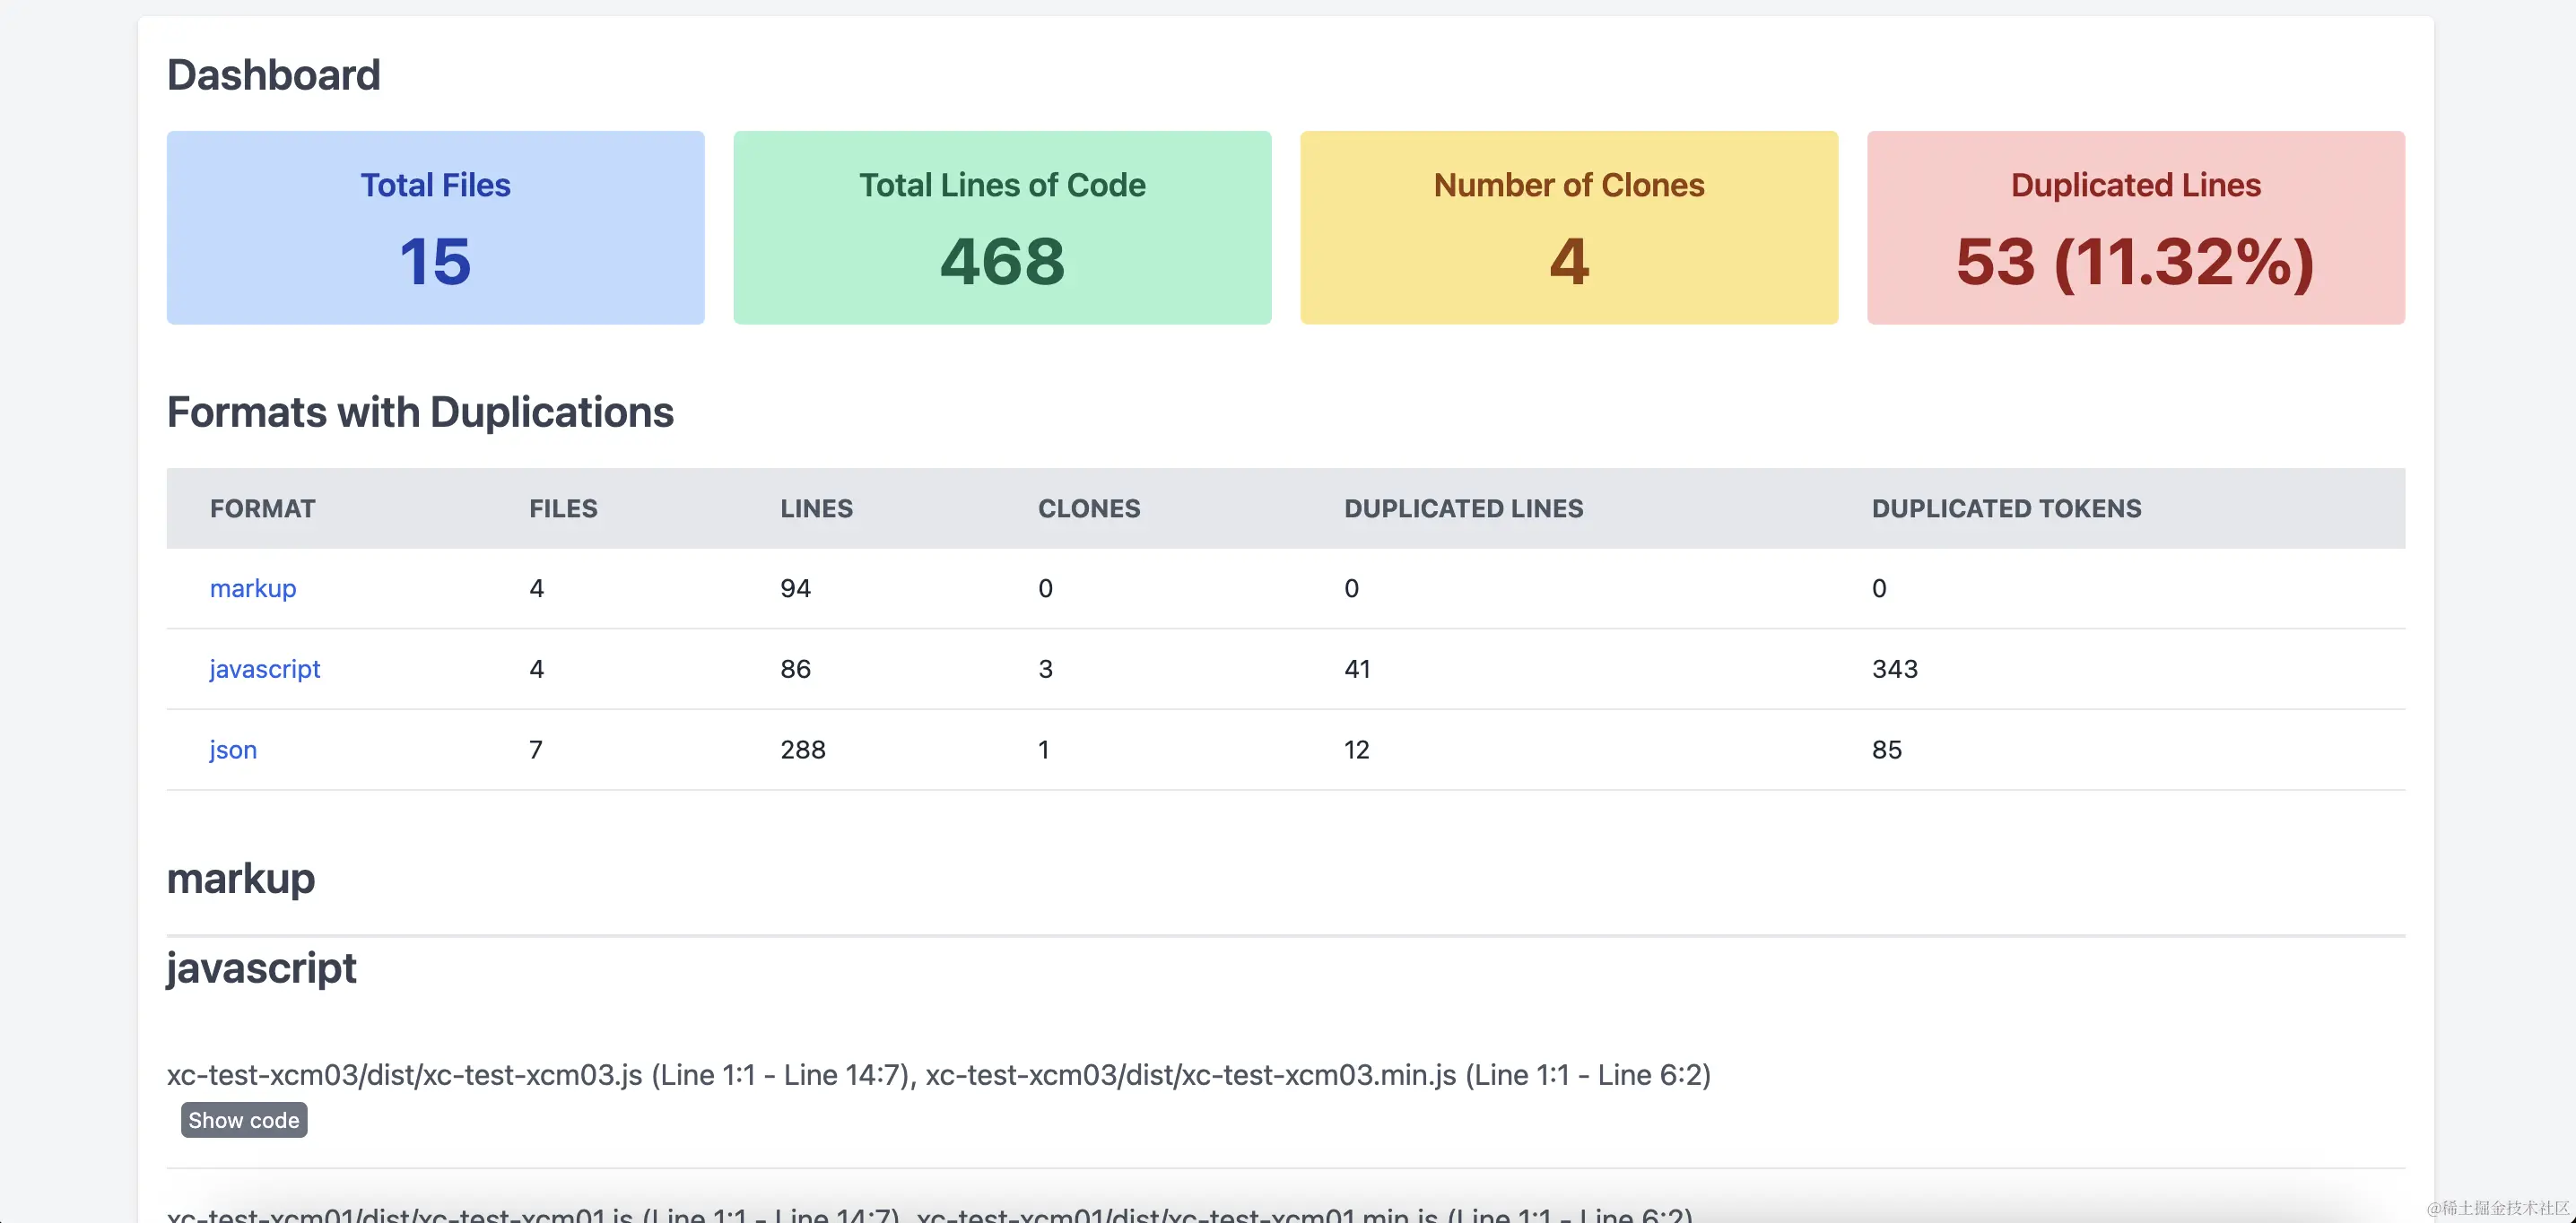This screenshot has height=1223, width=2576.
Task: Click the Formats with Duplications heading
Action: [x=420, y=412]
